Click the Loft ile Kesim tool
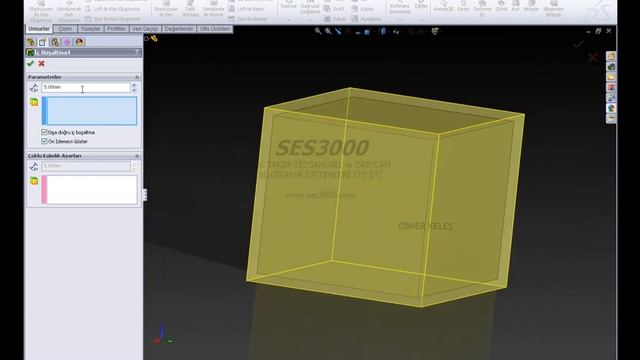Image resolution: width=640 pixels, height=360 pixels. point(247,9)
